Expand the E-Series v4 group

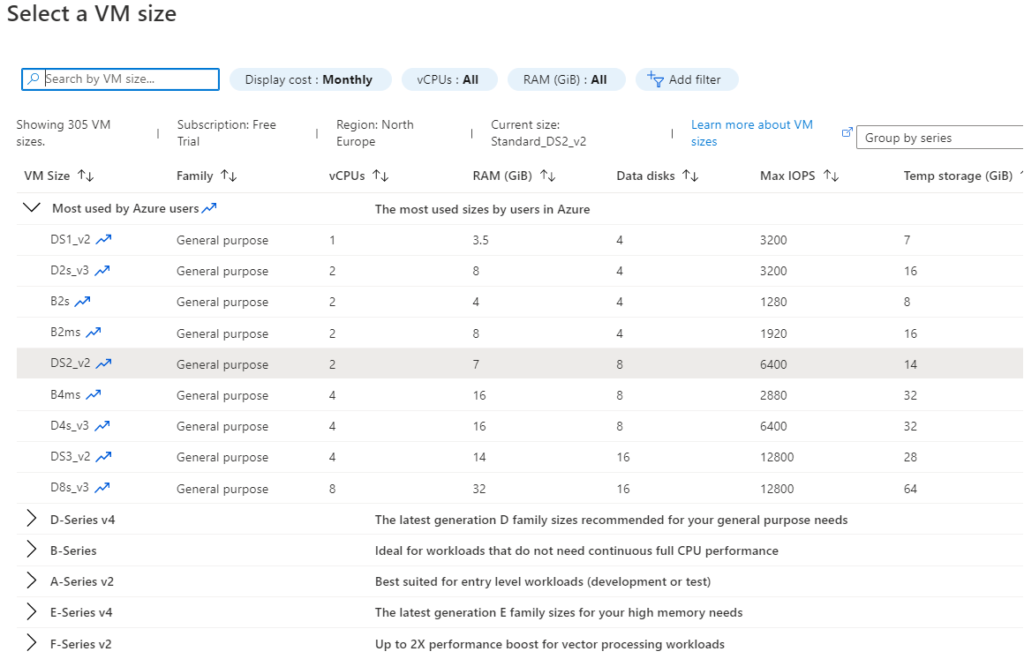coord(31,611)
